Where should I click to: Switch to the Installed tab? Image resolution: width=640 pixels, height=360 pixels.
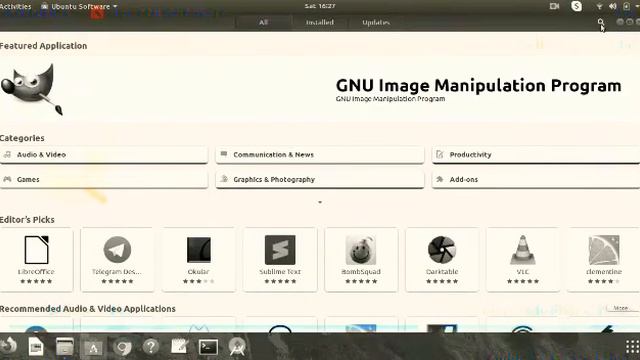pyautogui.click(x=320, y=22)
